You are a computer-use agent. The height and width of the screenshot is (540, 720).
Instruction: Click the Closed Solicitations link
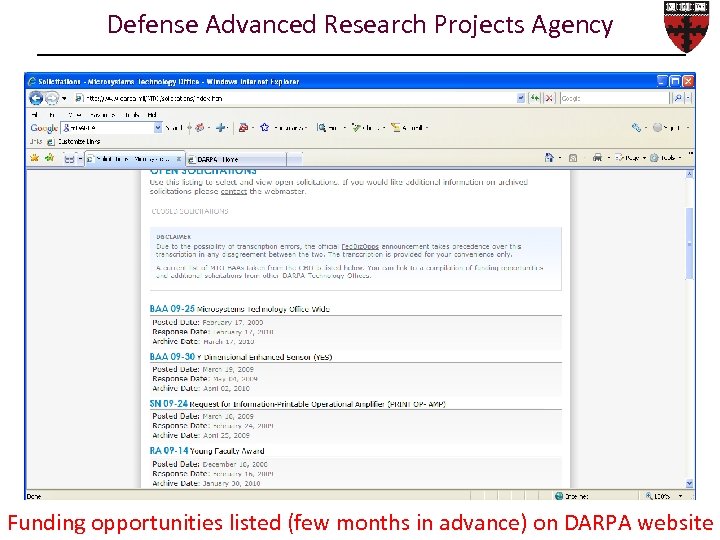point(190,211)
